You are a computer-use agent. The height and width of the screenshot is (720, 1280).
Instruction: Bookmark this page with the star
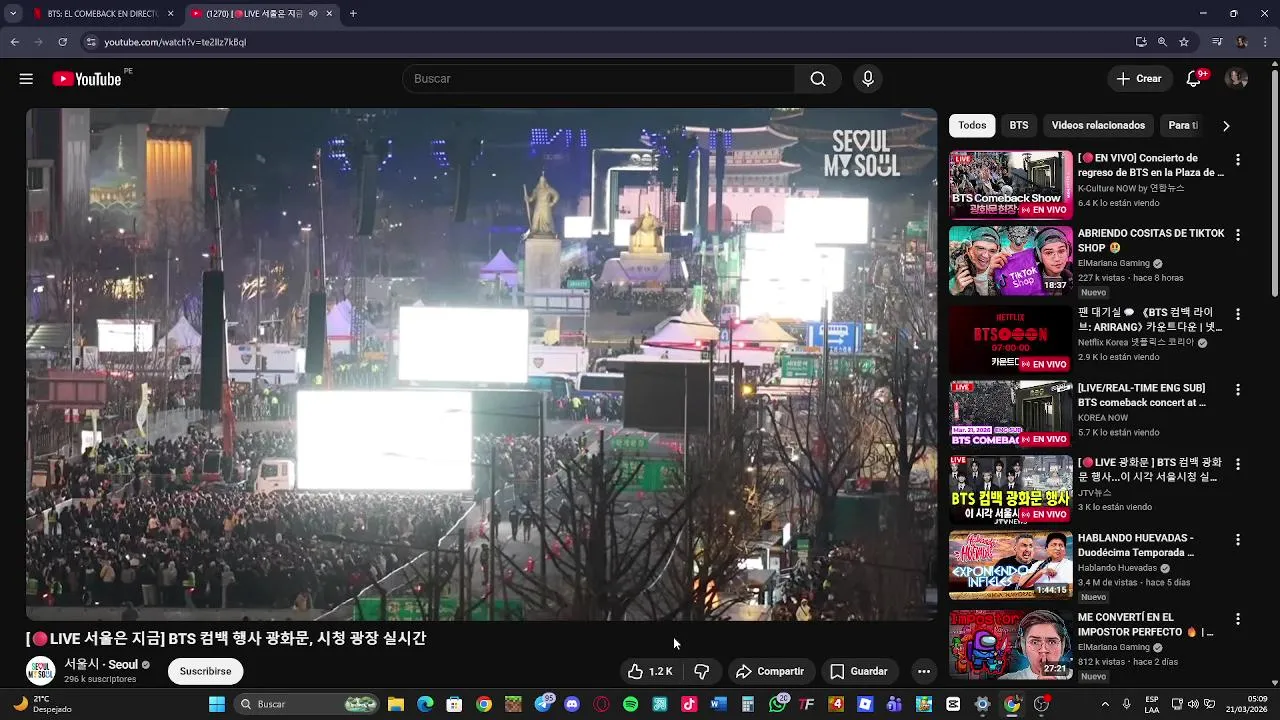[x=1184, y=42]
